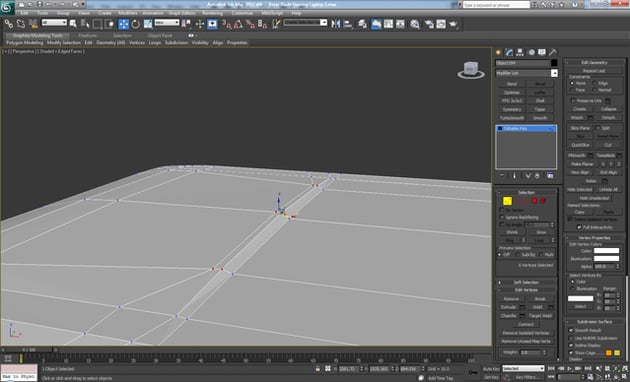Switch to the Freeform ribbon tab
This screenshot has width=630, height=382.
tap(87, 35)
